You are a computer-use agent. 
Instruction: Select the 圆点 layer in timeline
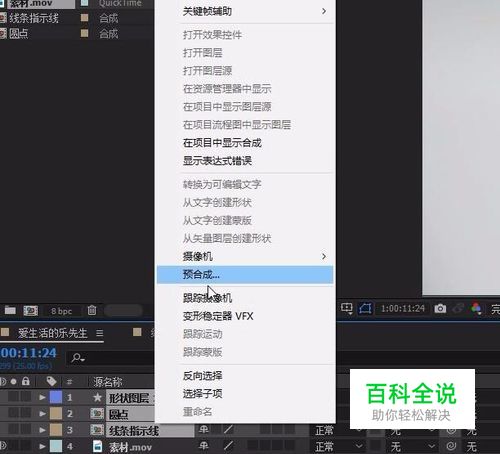coord(119,414)
